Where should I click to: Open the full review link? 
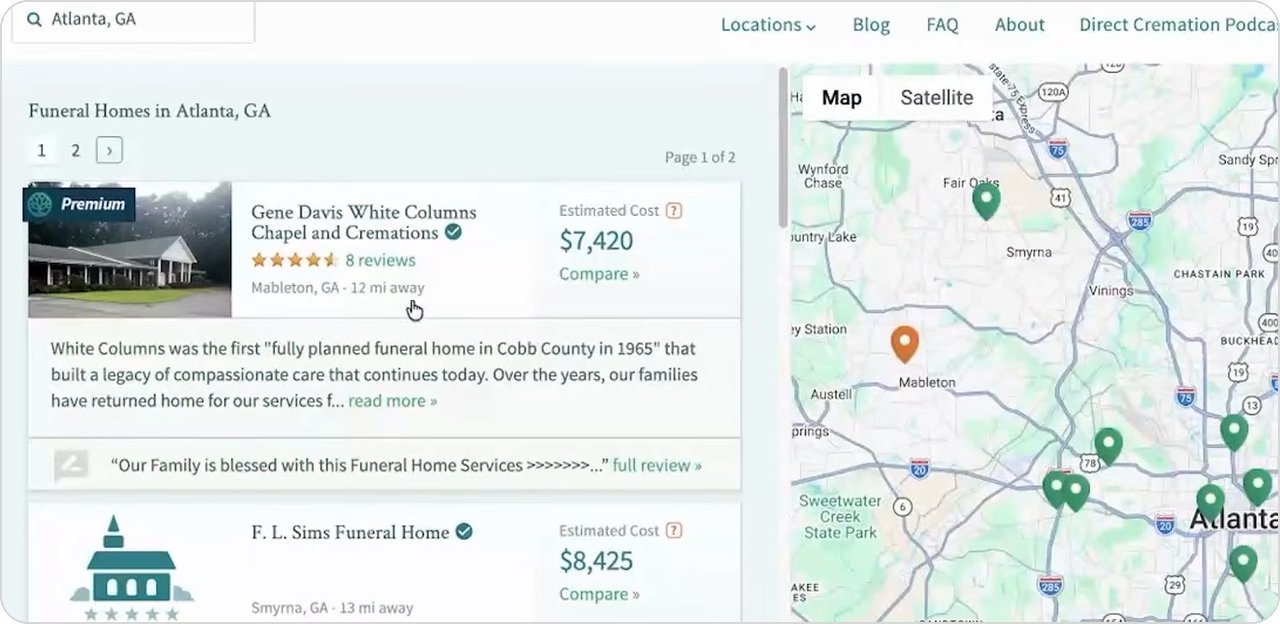[657, 465]
